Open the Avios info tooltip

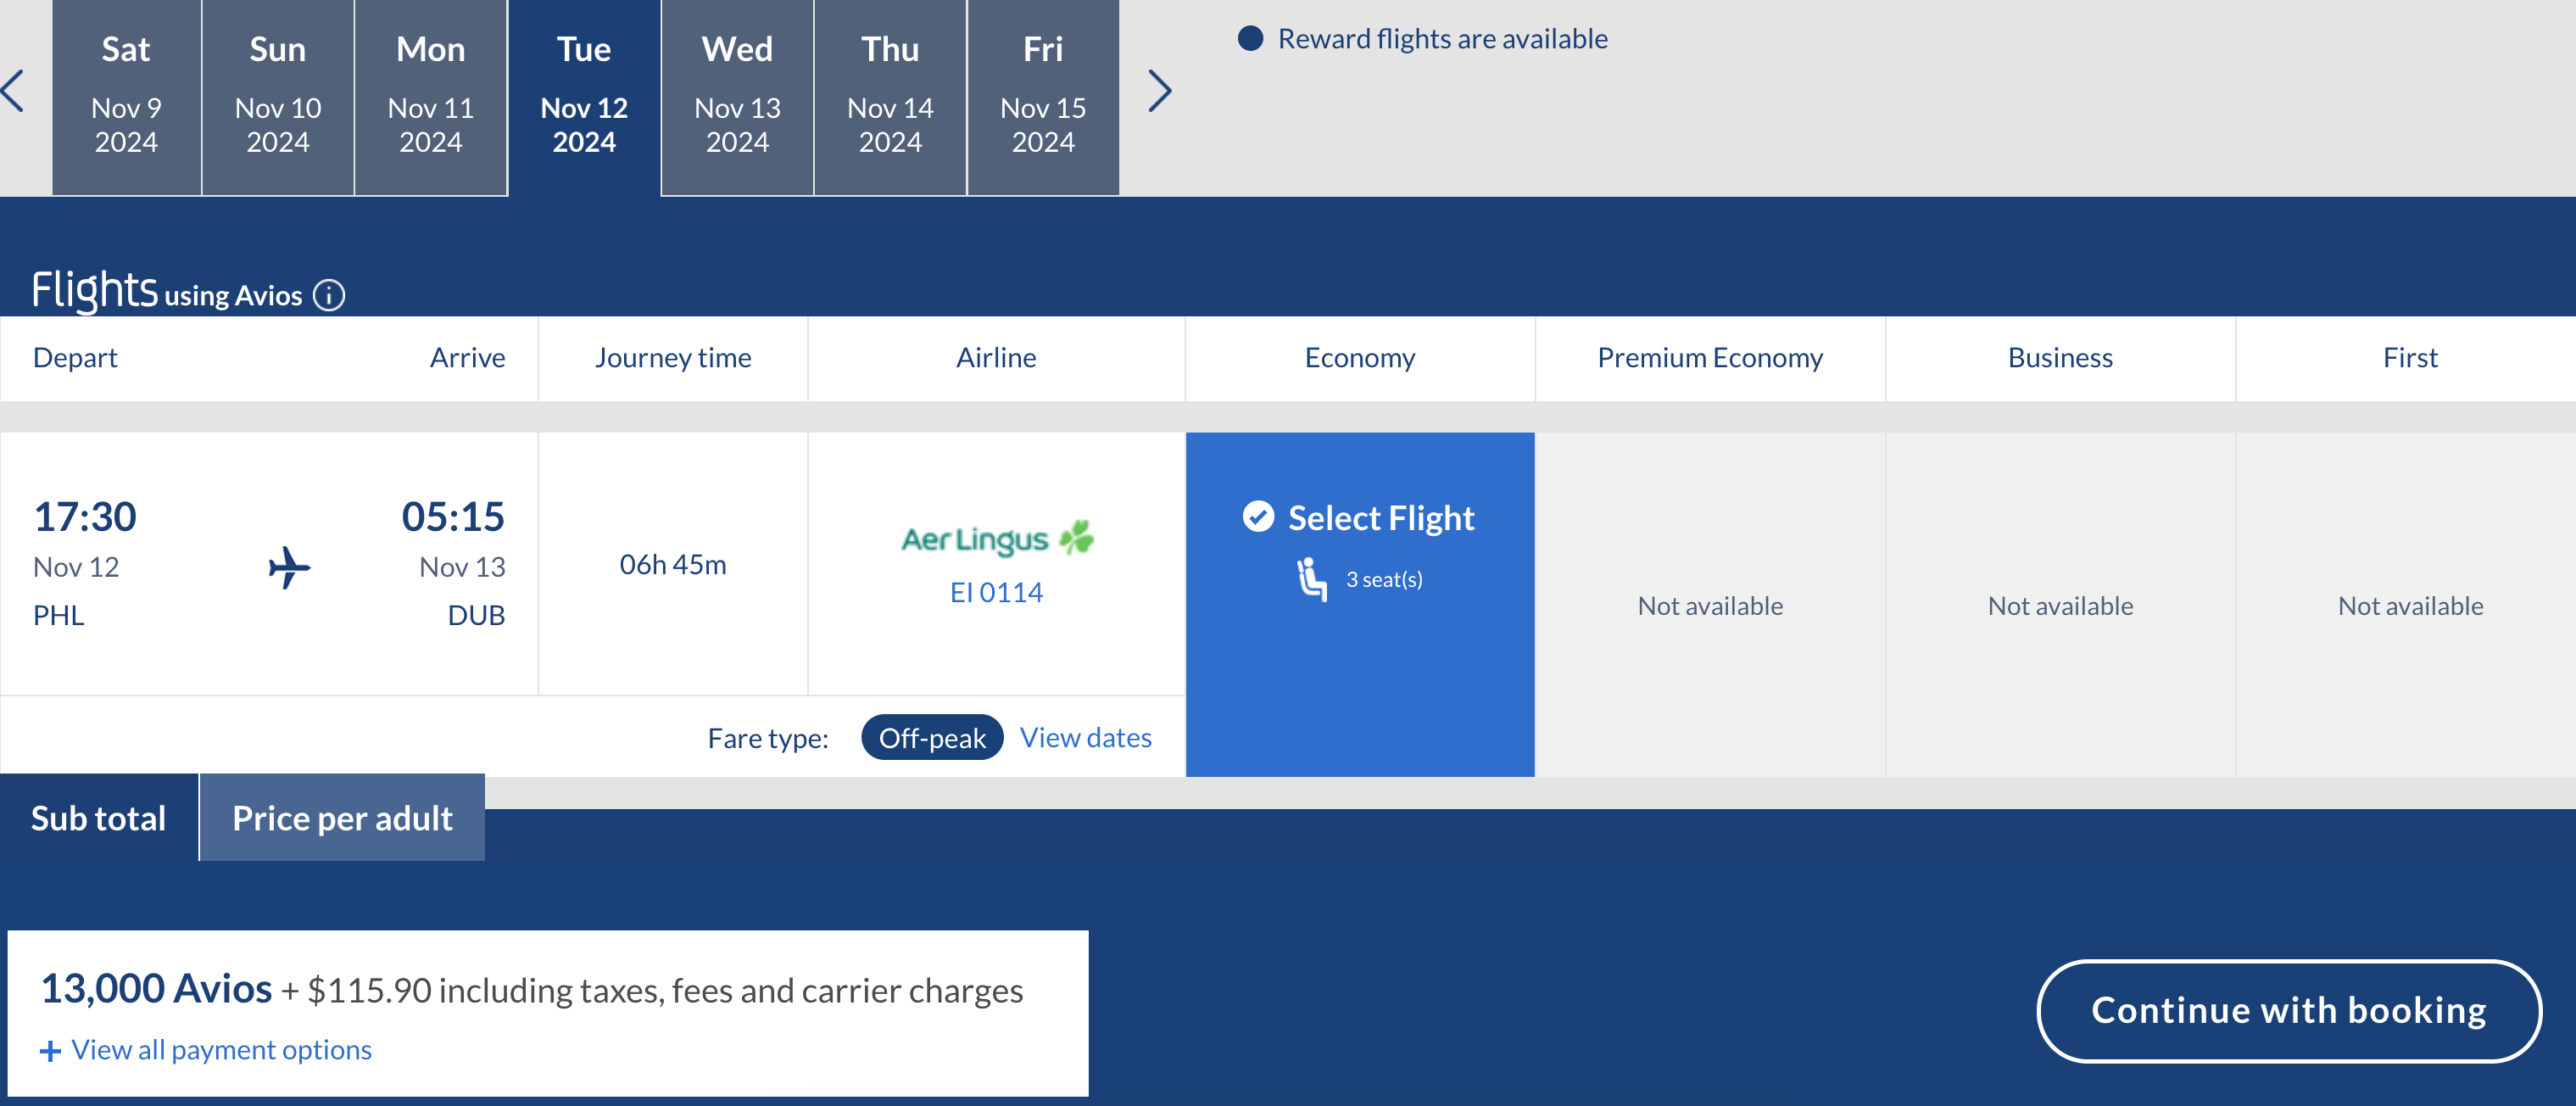[327, 295]
